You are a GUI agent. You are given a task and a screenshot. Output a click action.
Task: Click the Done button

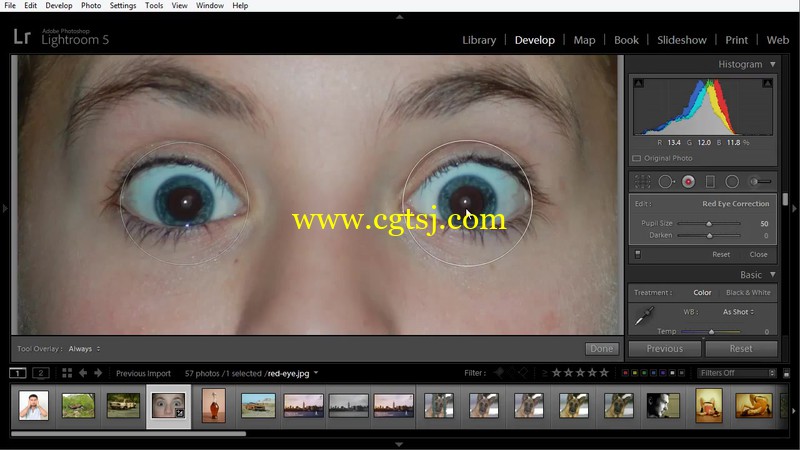(x=602, y=348)
